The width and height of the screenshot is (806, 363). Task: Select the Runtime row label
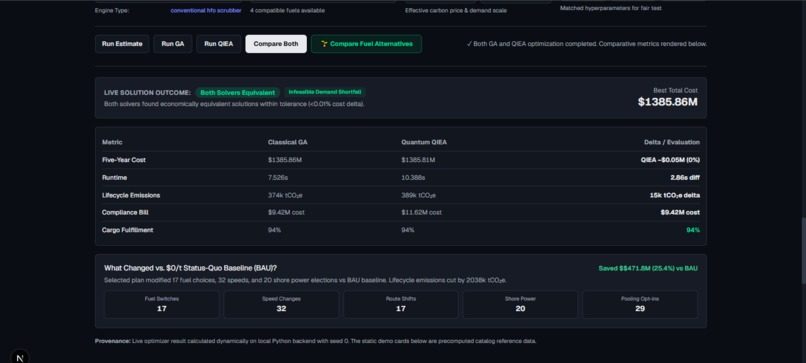pos(114,177)
